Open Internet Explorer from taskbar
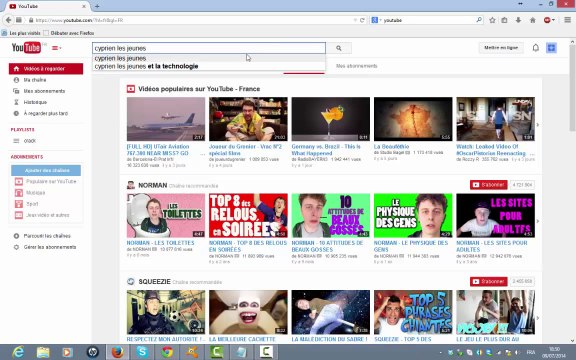576x360 pixels. click(18, 352)
